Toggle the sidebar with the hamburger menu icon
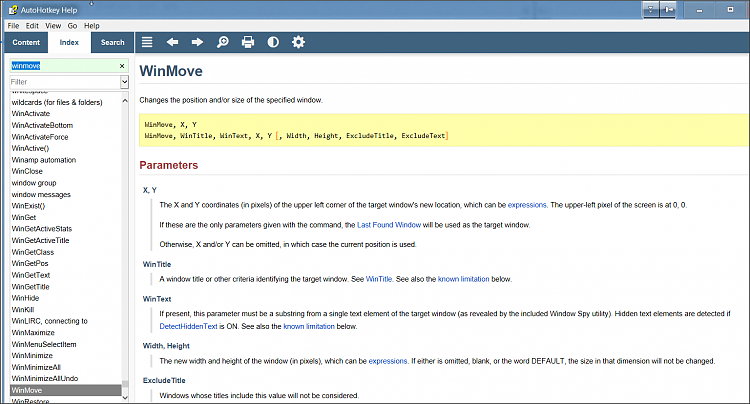Screen dimensions: 750x404 point(147,43)
